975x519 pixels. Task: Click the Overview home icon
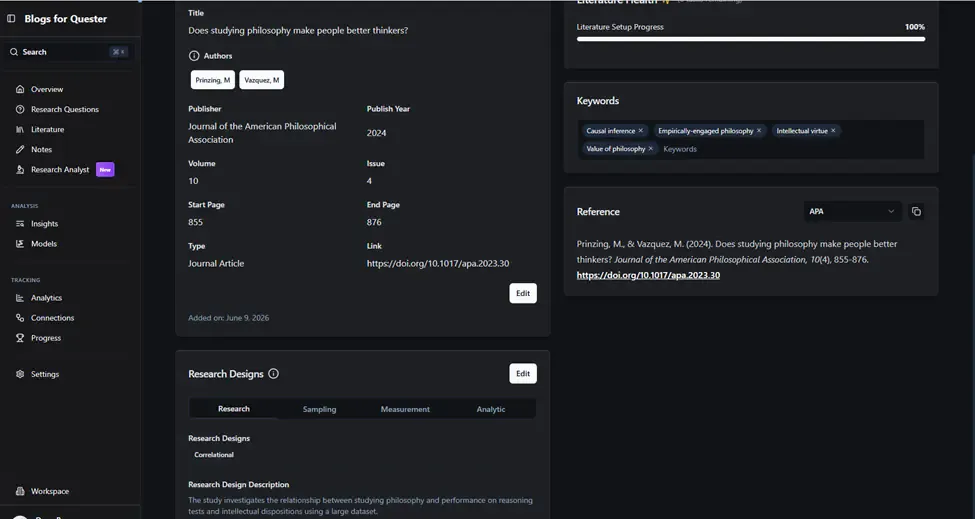click(x=20, y=90)
